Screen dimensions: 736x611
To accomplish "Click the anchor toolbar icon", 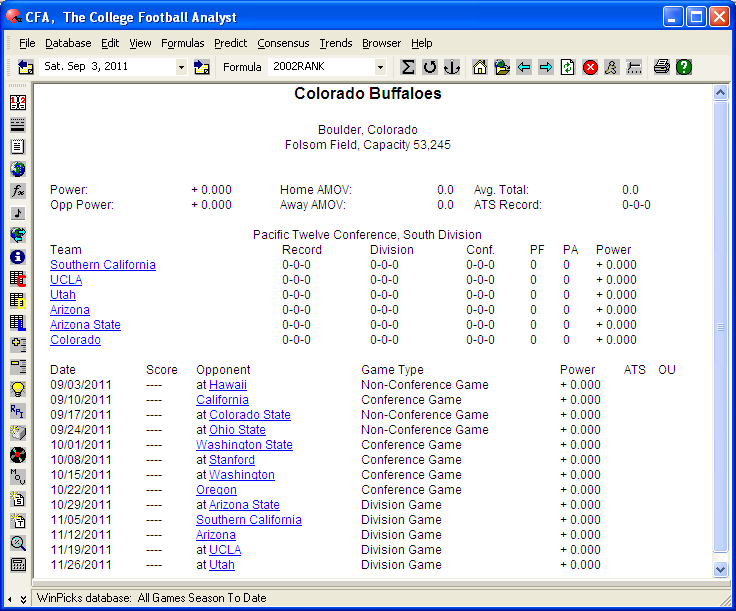I will (x=452, y=67).
